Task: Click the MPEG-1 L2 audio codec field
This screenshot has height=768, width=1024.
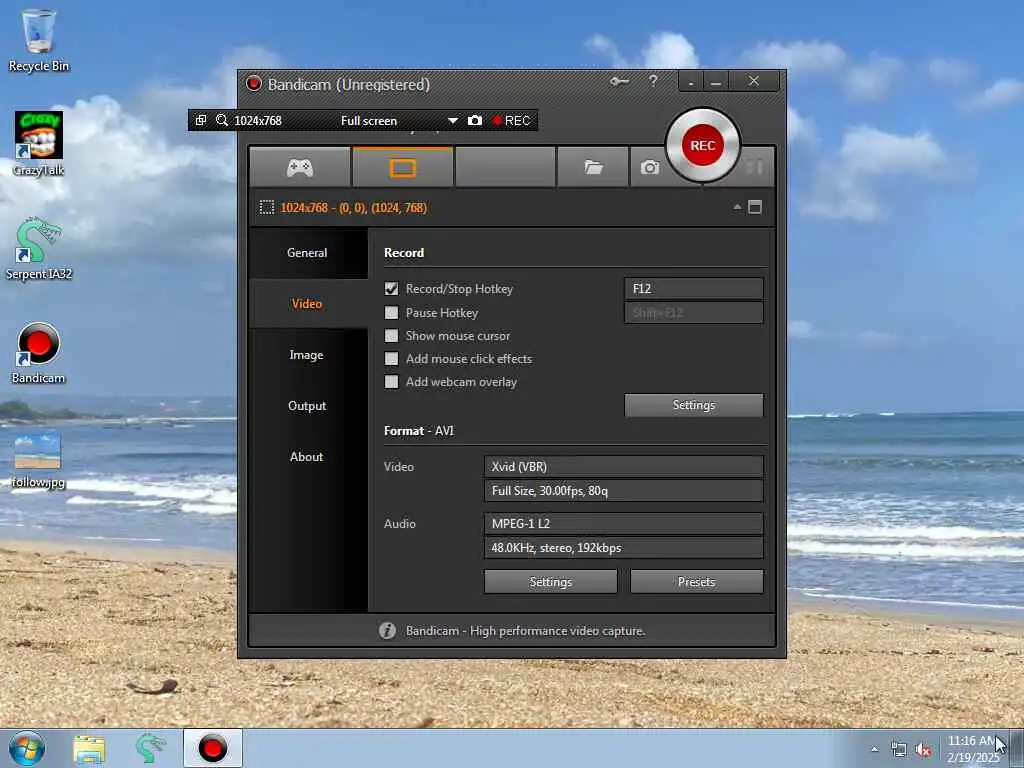Action: 624,523
